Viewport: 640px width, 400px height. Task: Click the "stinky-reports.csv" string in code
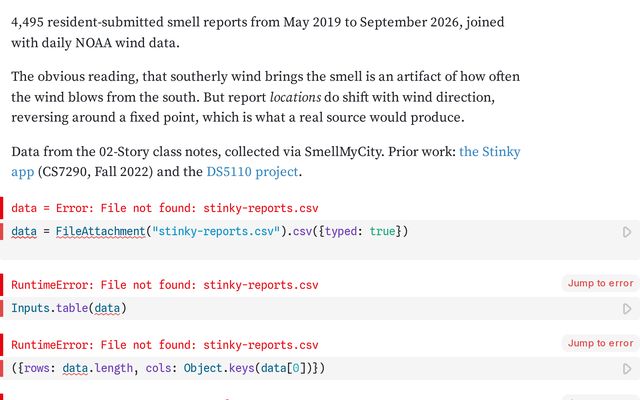point(216,231)
